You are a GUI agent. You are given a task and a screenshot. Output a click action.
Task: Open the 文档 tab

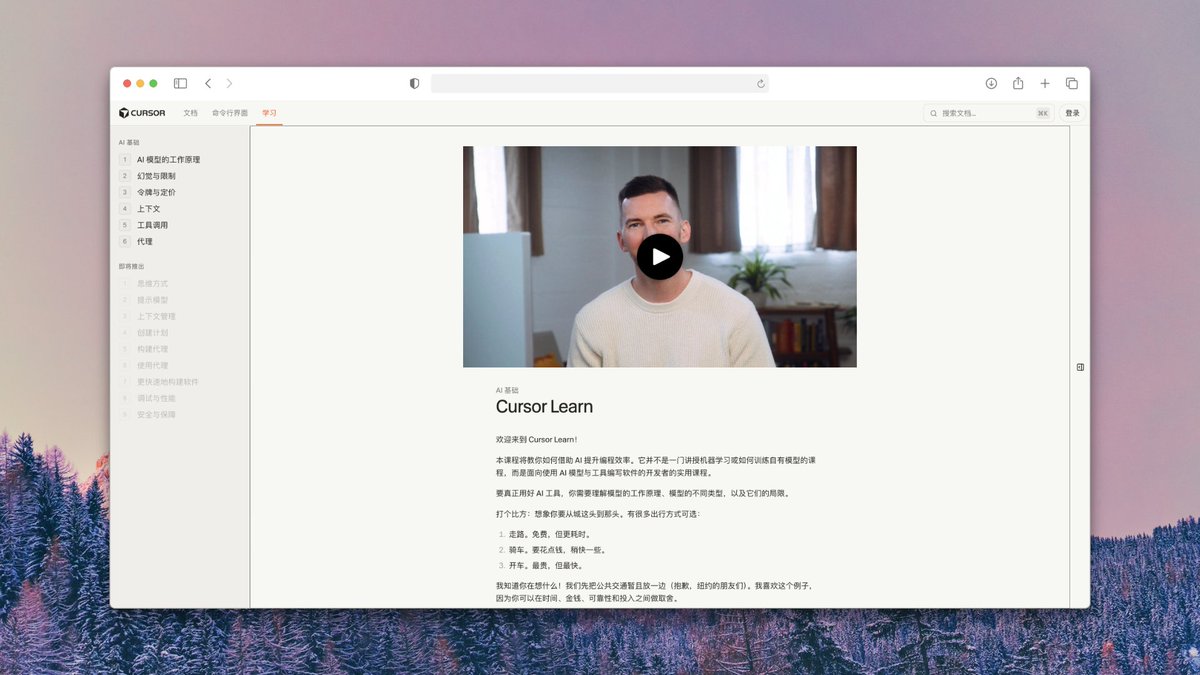190,113
